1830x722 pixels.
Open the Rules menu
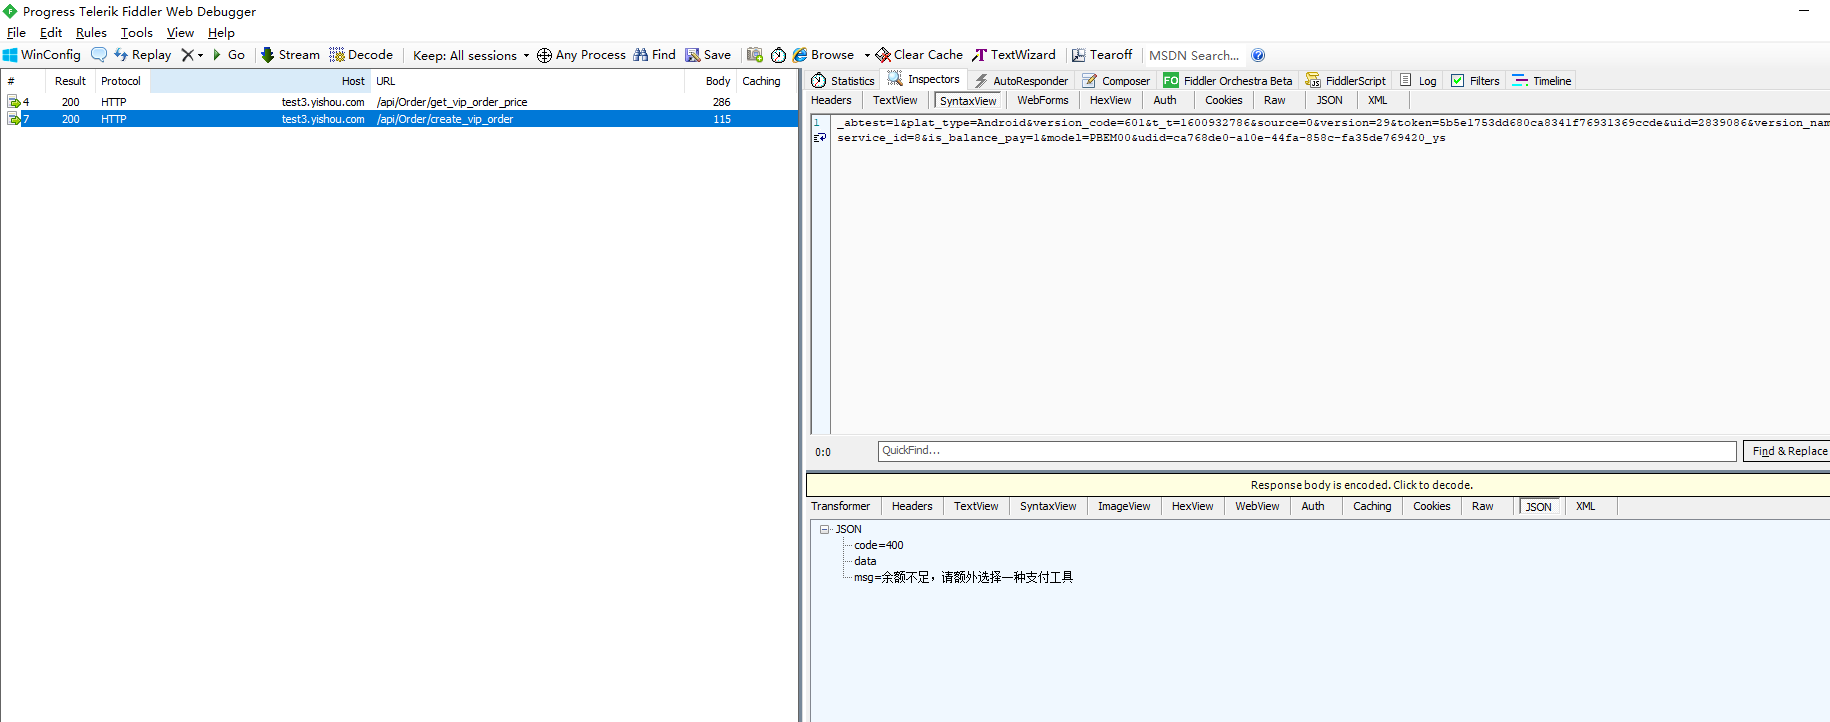tap(91, 33)
